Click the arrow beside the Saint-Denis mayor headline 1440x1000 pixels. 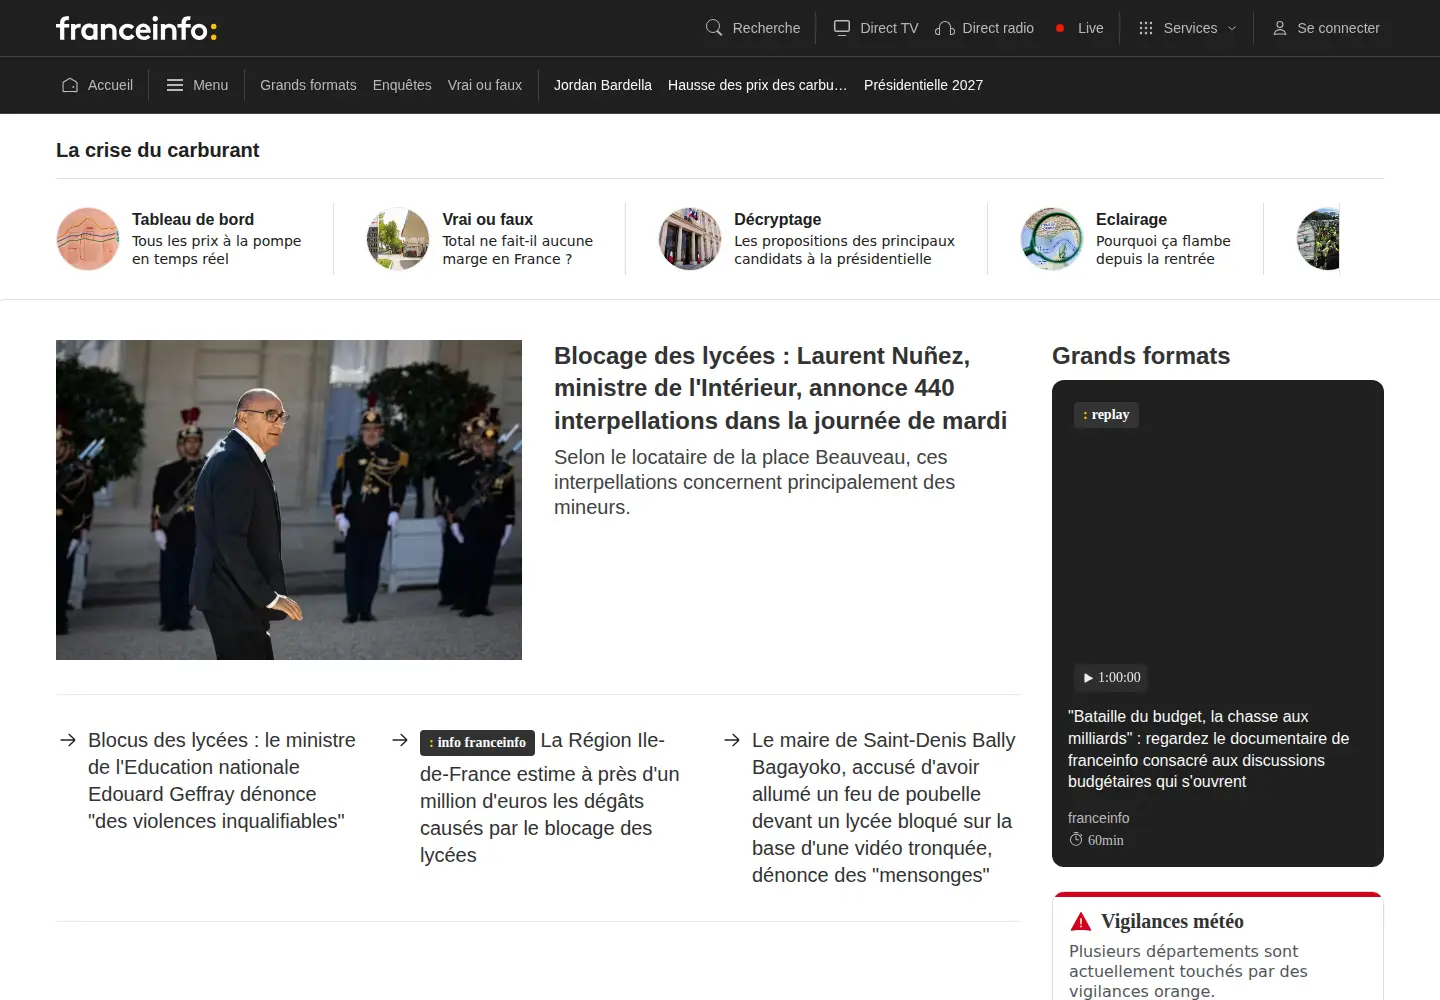[732, 740]
